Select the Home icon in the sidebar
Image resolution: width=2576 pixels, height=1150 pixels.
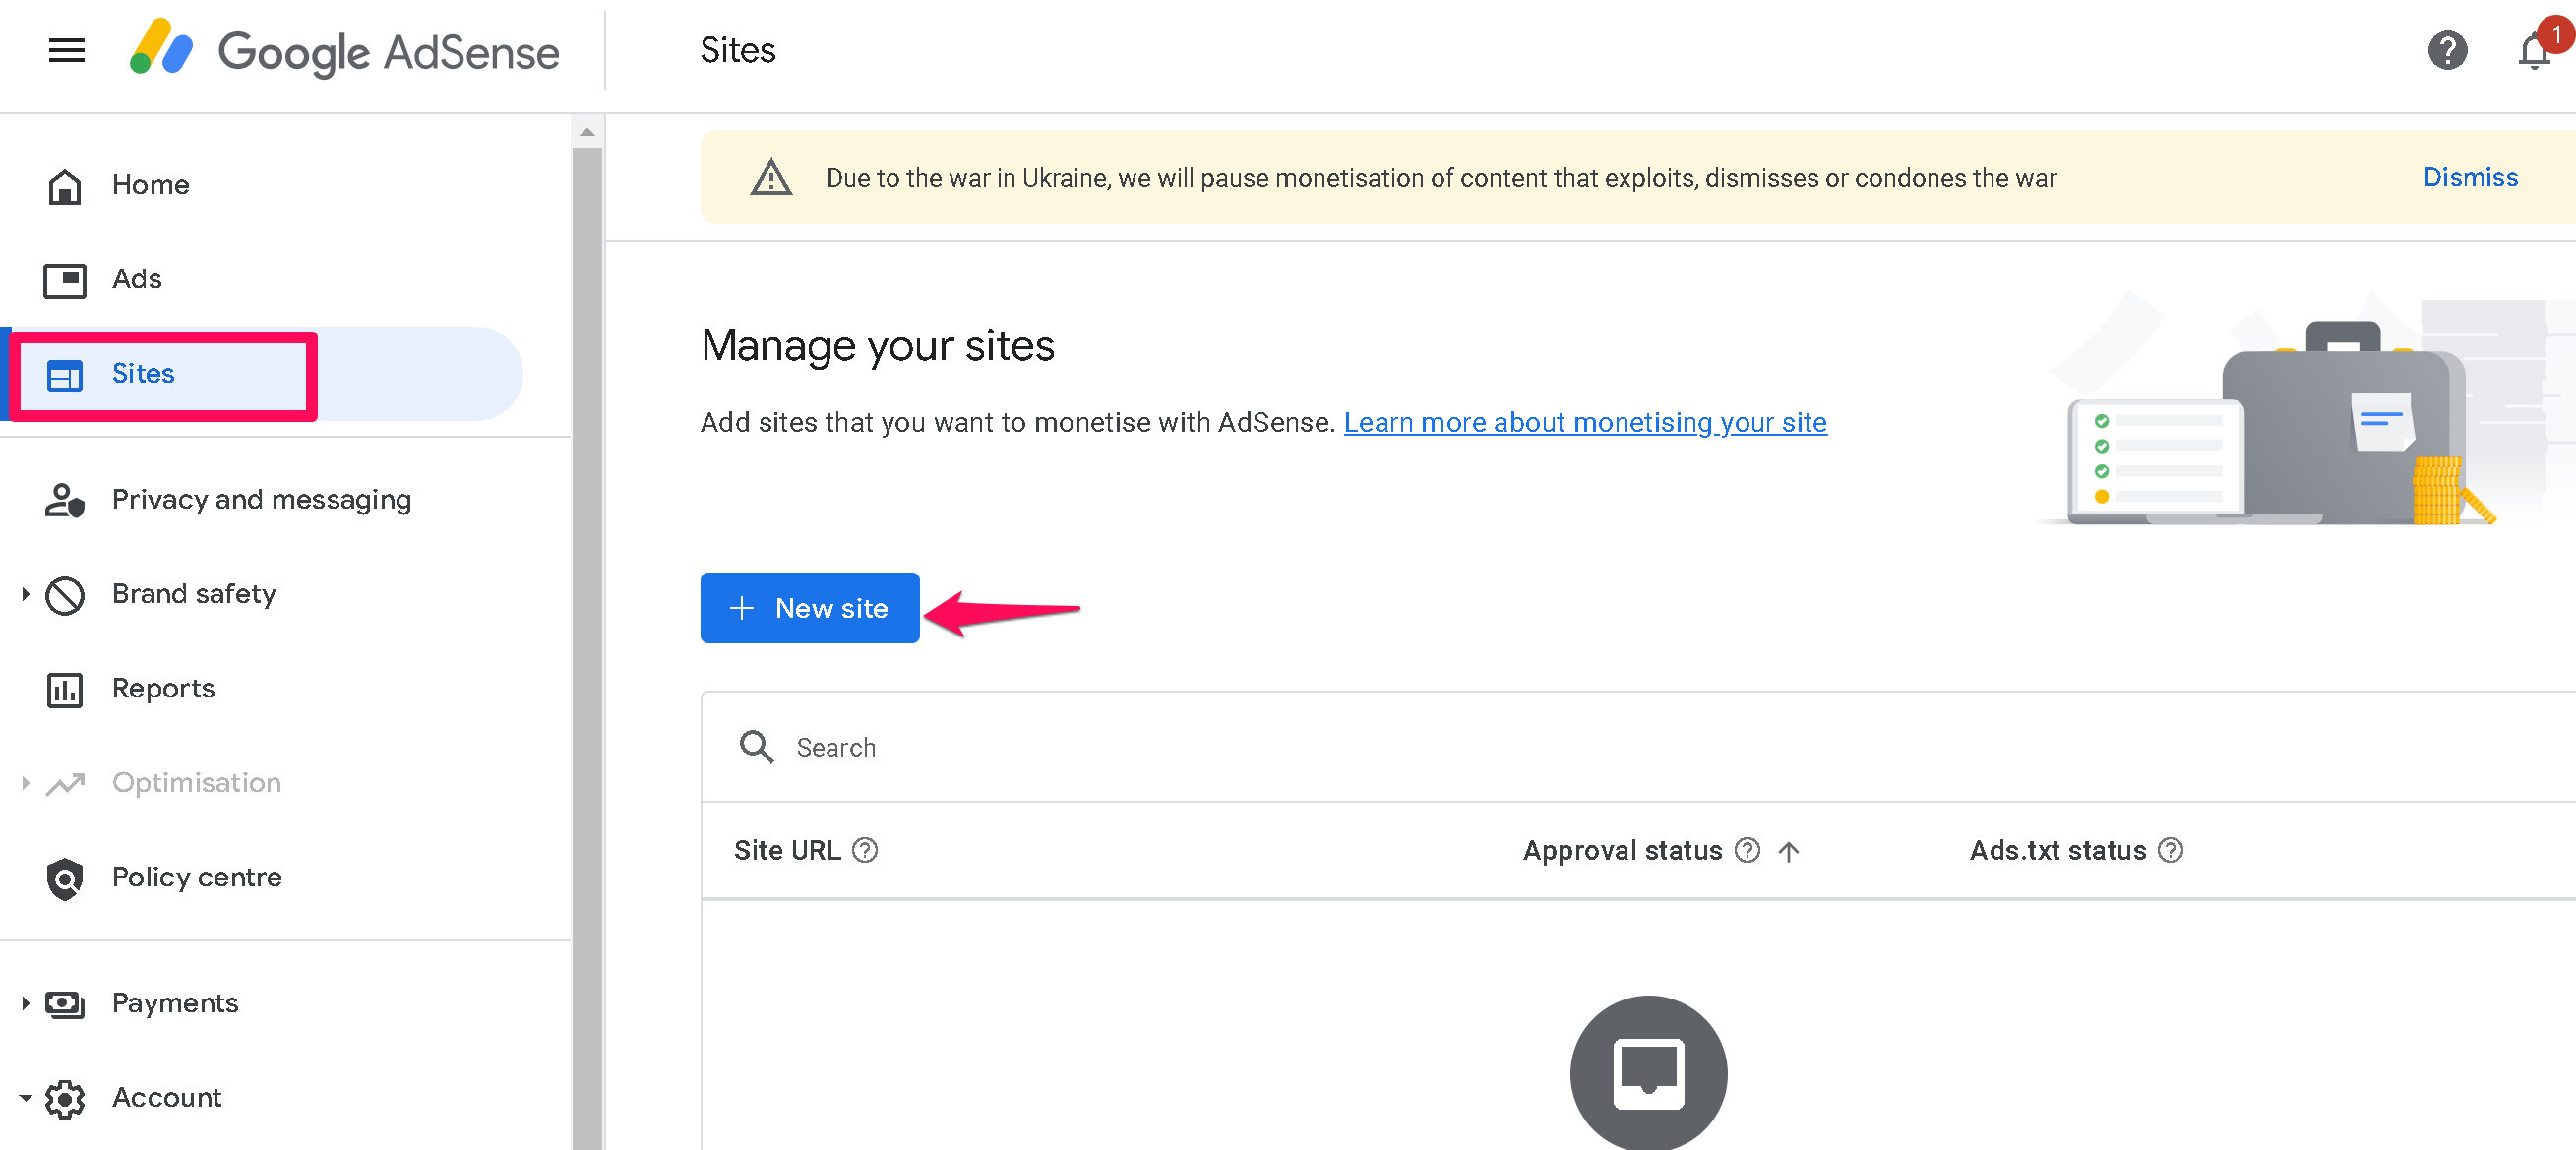point(64,185)
